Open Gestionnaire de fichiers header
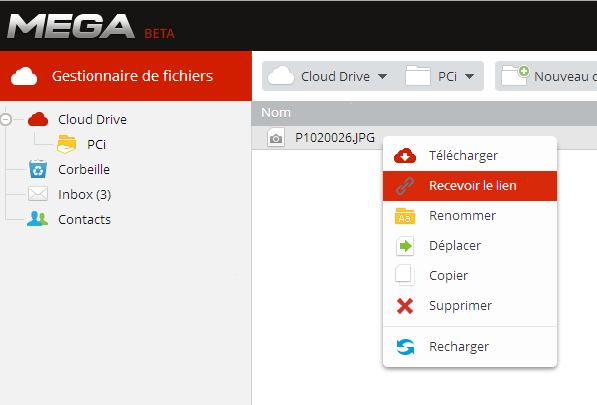The width and height of the screenshot is (597, 405). click(x=126, y=76)
